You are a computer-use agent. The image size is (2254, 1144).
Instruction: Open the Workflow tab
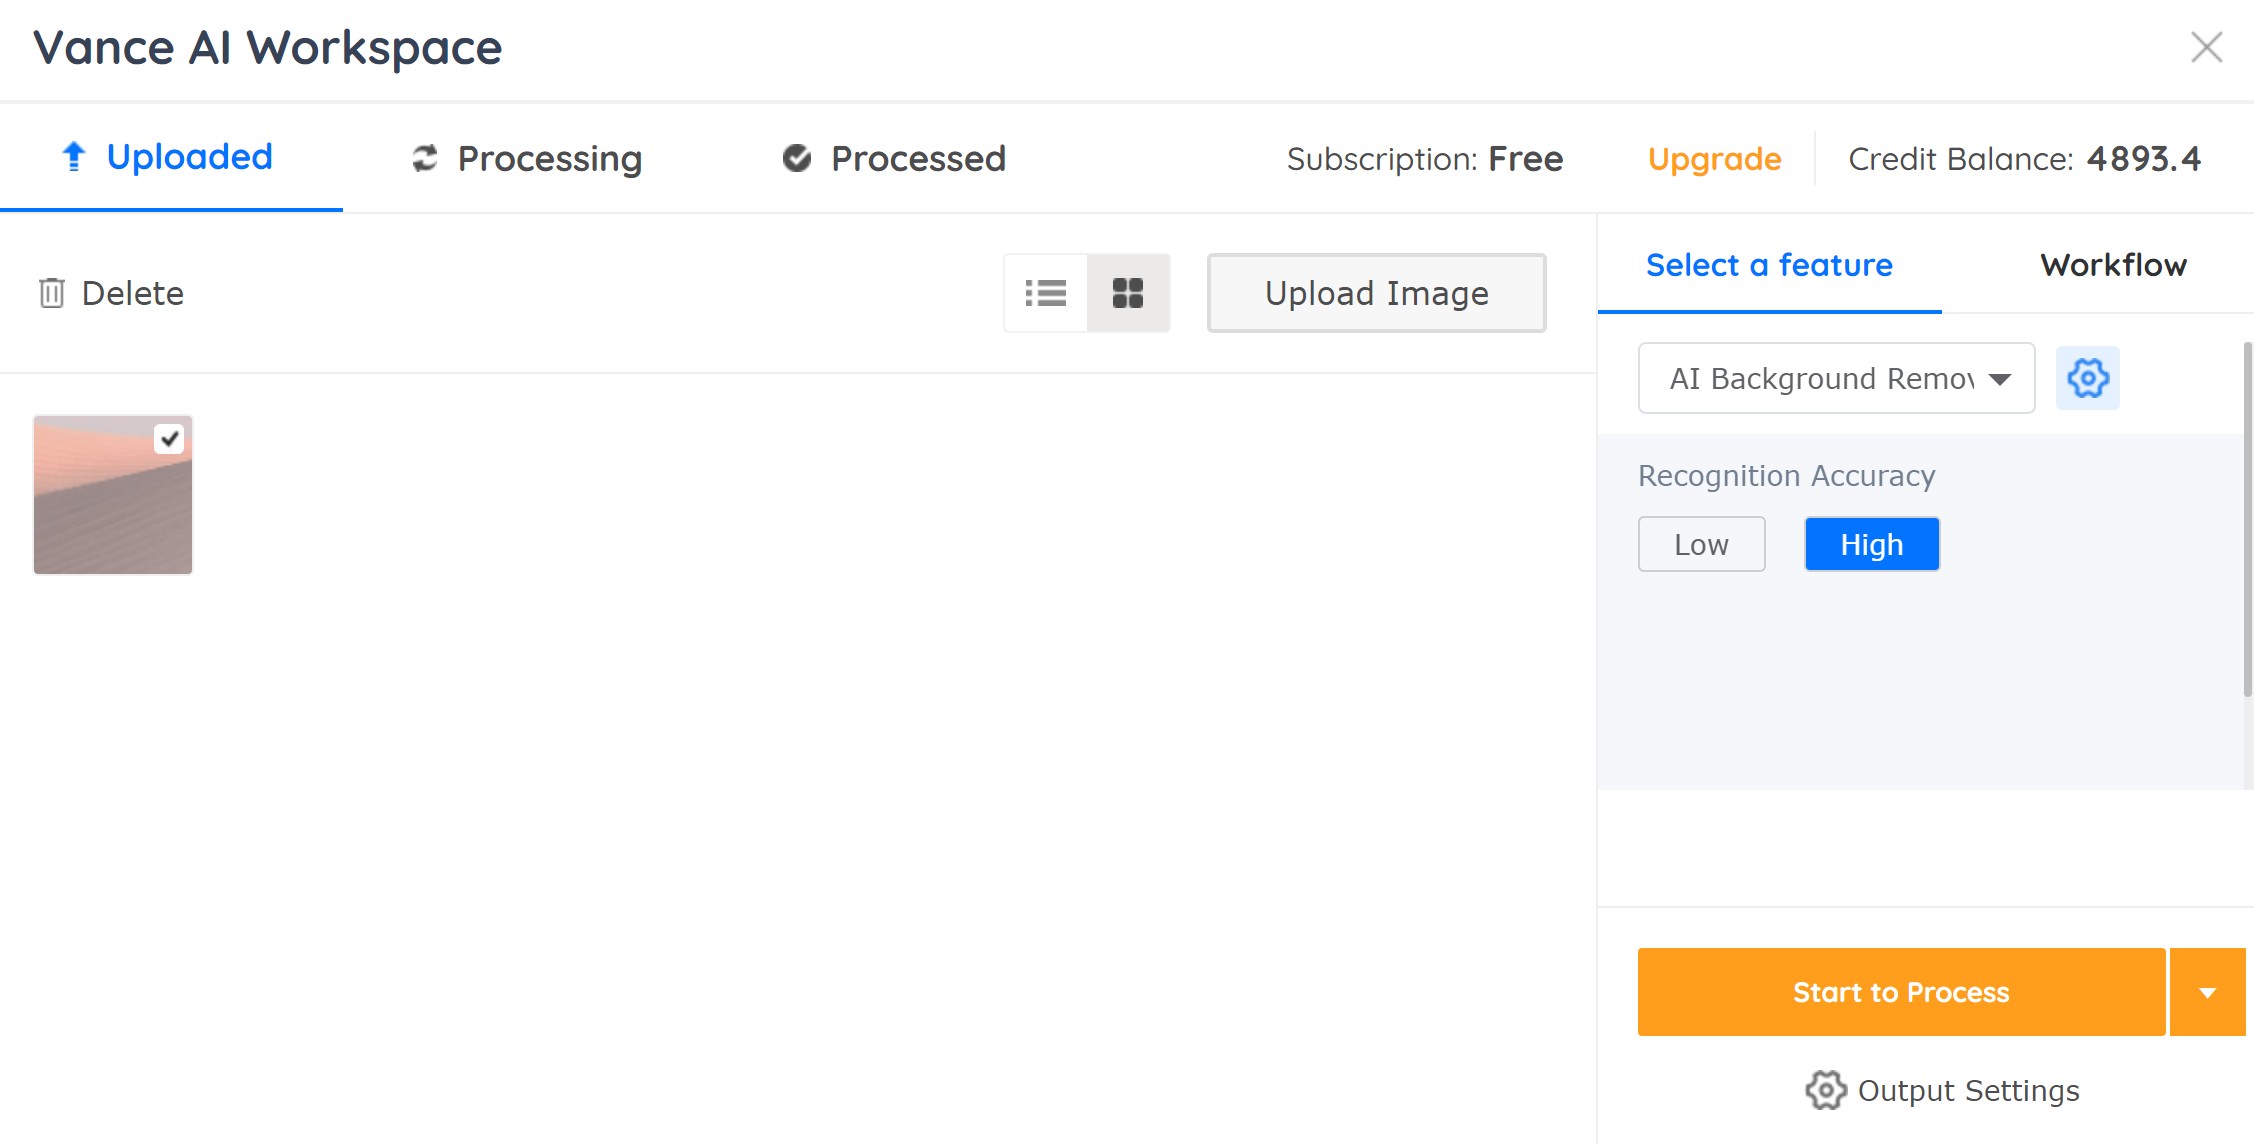(2113, 265)
